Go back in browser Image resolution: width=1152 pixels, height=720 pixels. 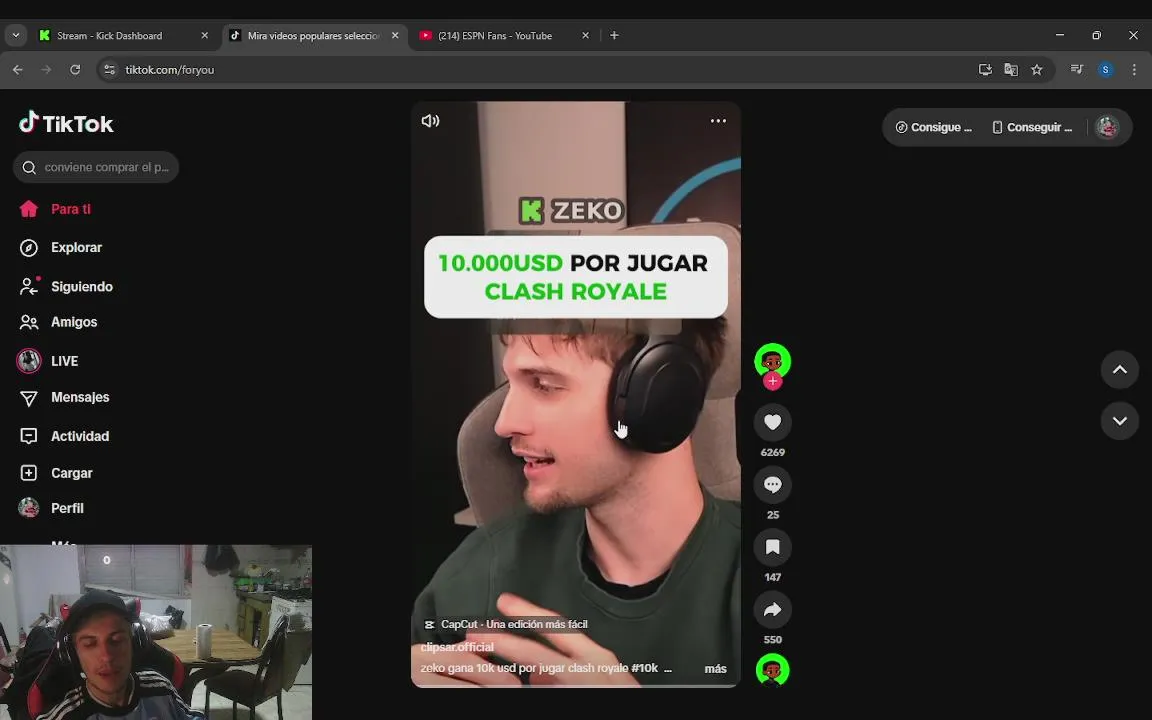click(x=18, y=70)
